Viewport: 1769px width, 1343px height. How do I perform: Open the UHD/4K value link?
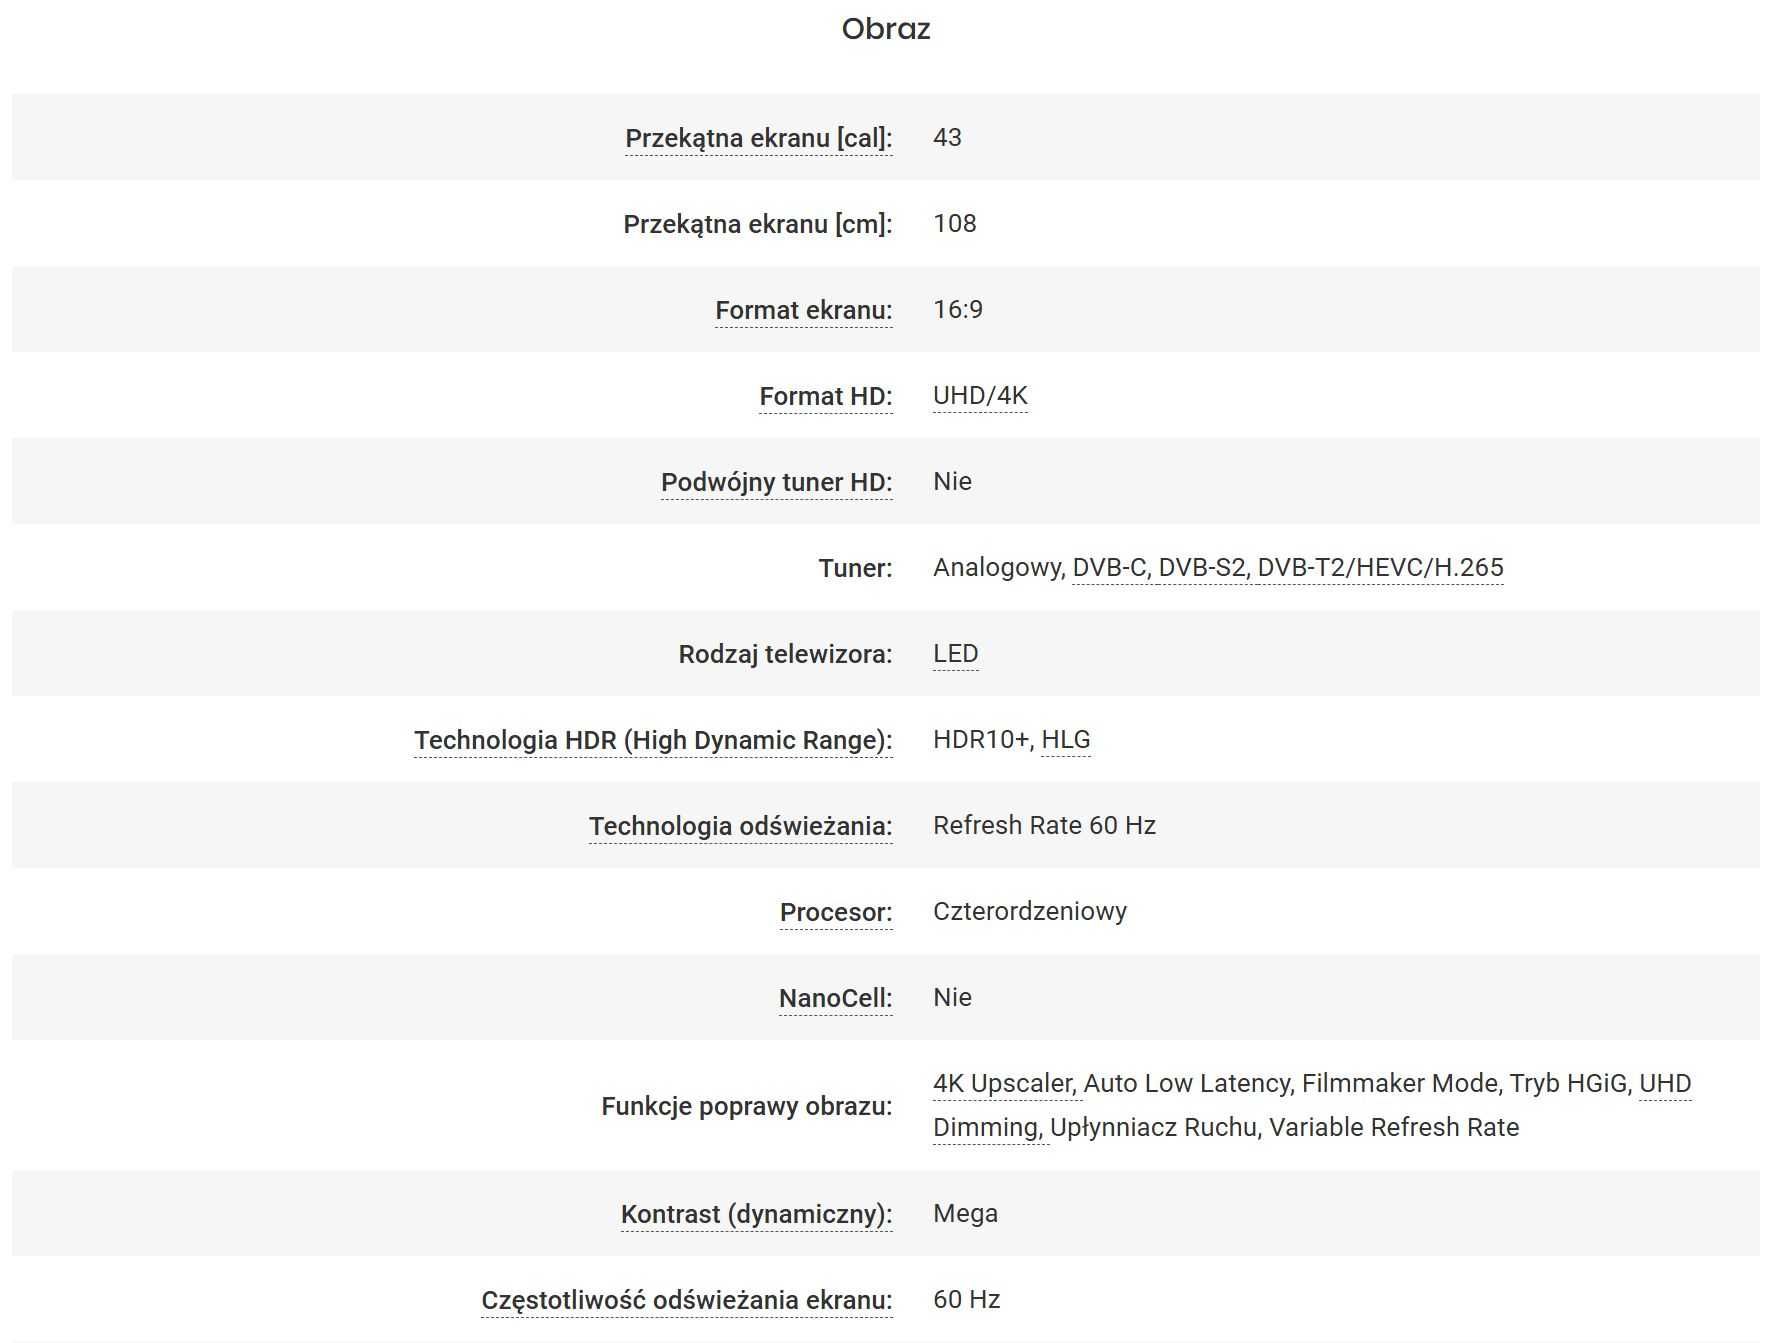pos(980,395)
